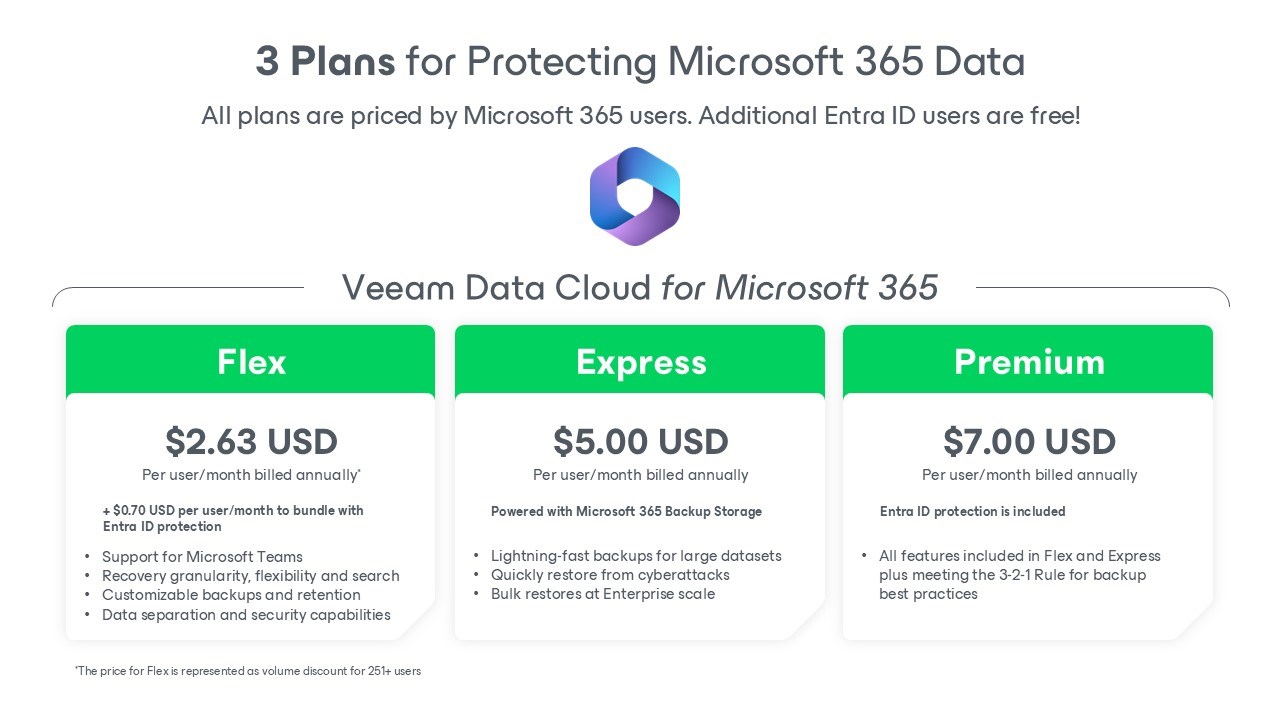The height and width of the screenshot is (720, 1280).
Task: Click the Veeam Data Cloud for Microsoft 365 heading
Action: coord(640,288)
